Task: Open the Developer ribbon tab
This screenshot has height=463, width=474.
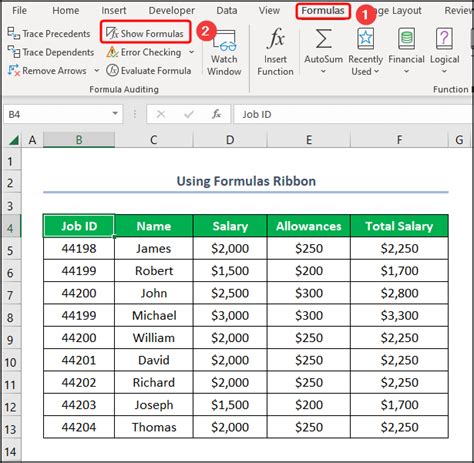Action: tap(171, 11)
